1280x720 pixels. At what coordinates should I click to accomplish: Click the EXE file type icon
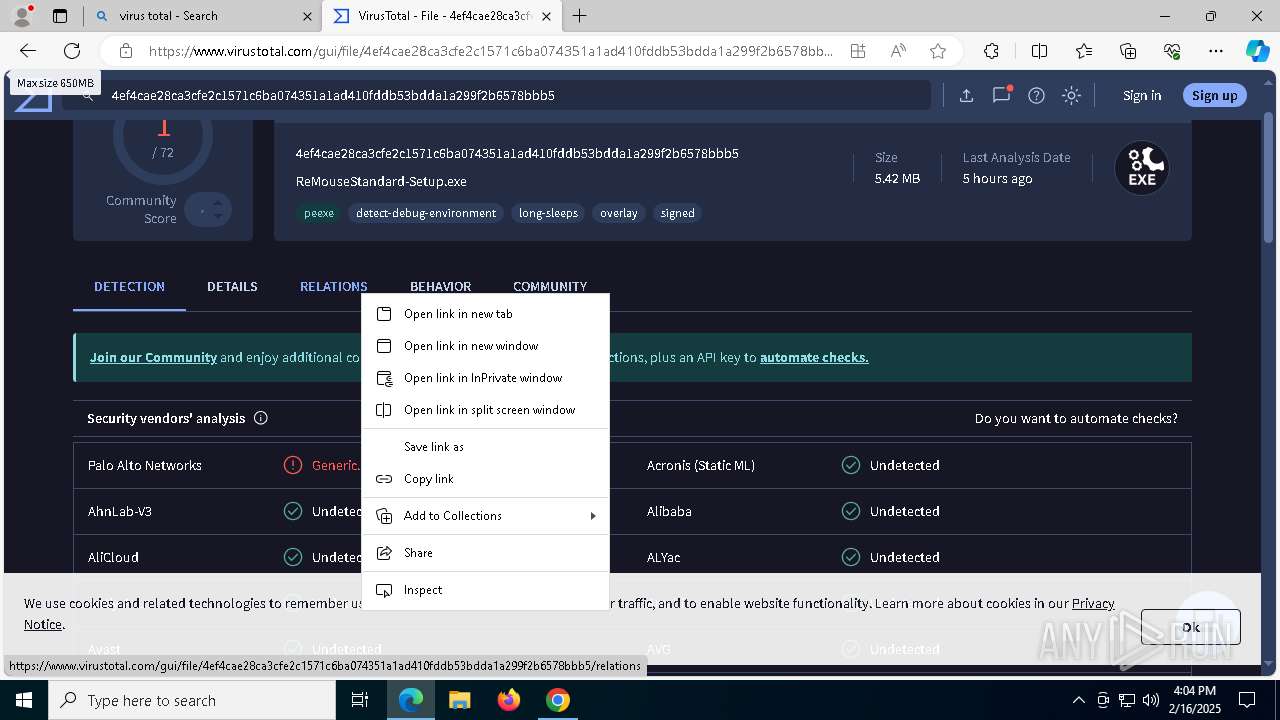coord(1142,168)
